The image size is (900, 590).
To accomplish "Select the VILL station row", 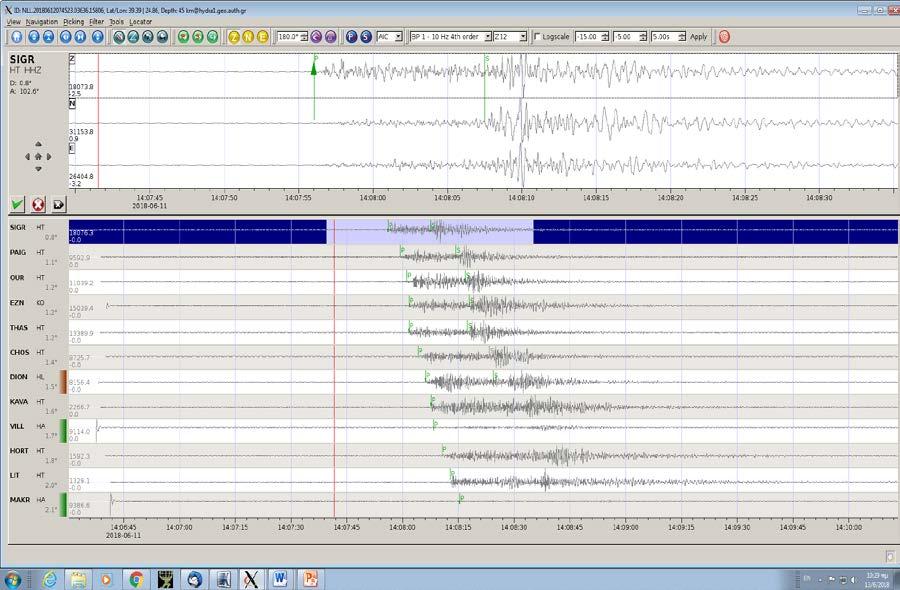I will [453, 430].
